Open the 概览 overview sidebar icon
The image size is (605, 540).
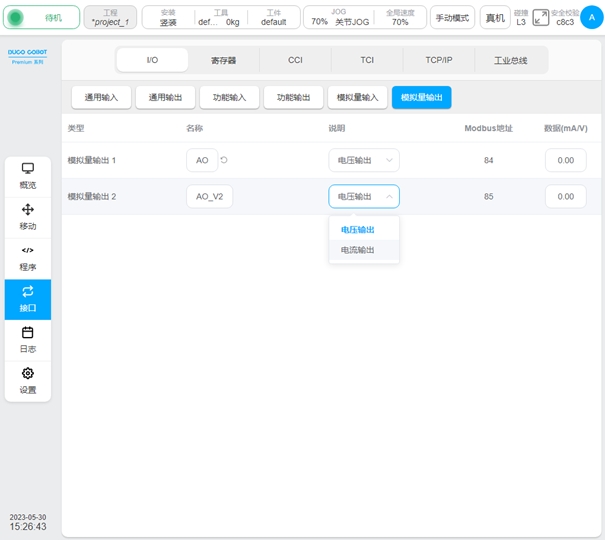click(x=27, y=175)
